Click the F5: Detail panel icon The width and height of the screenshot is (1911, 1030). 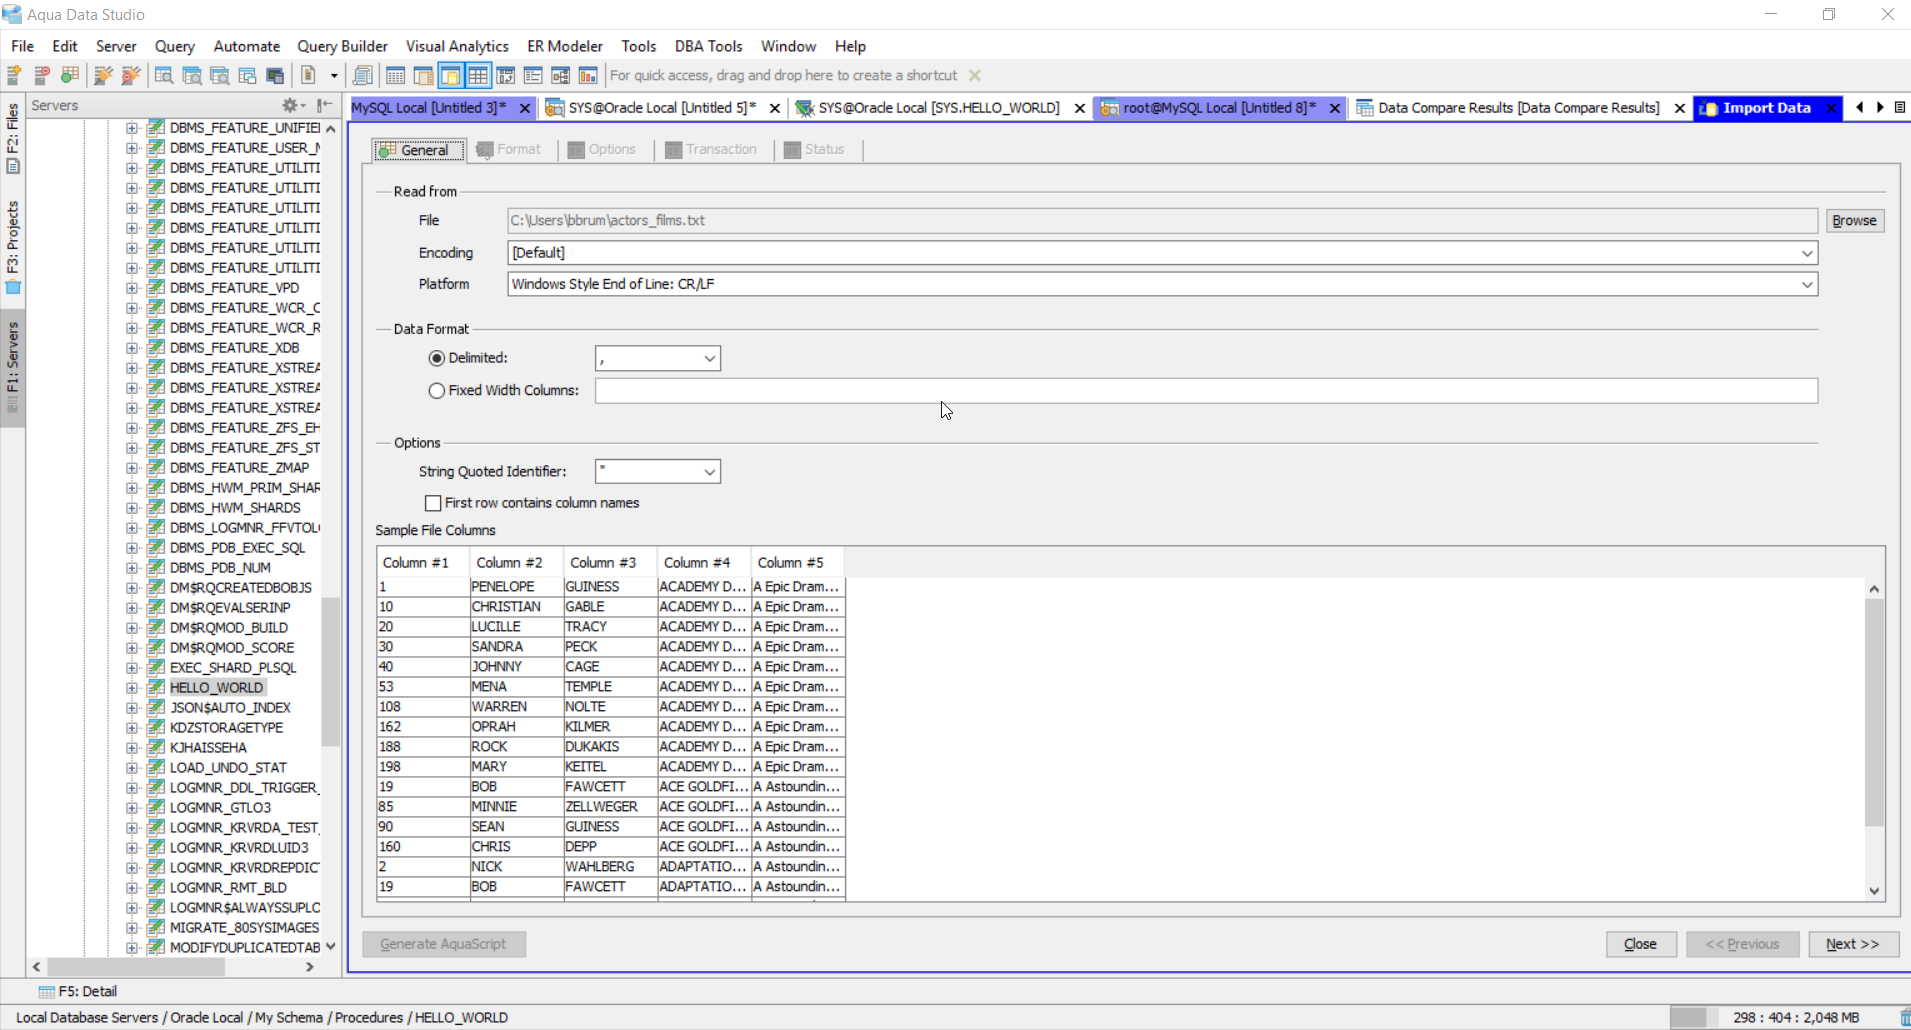pos(46,992)
